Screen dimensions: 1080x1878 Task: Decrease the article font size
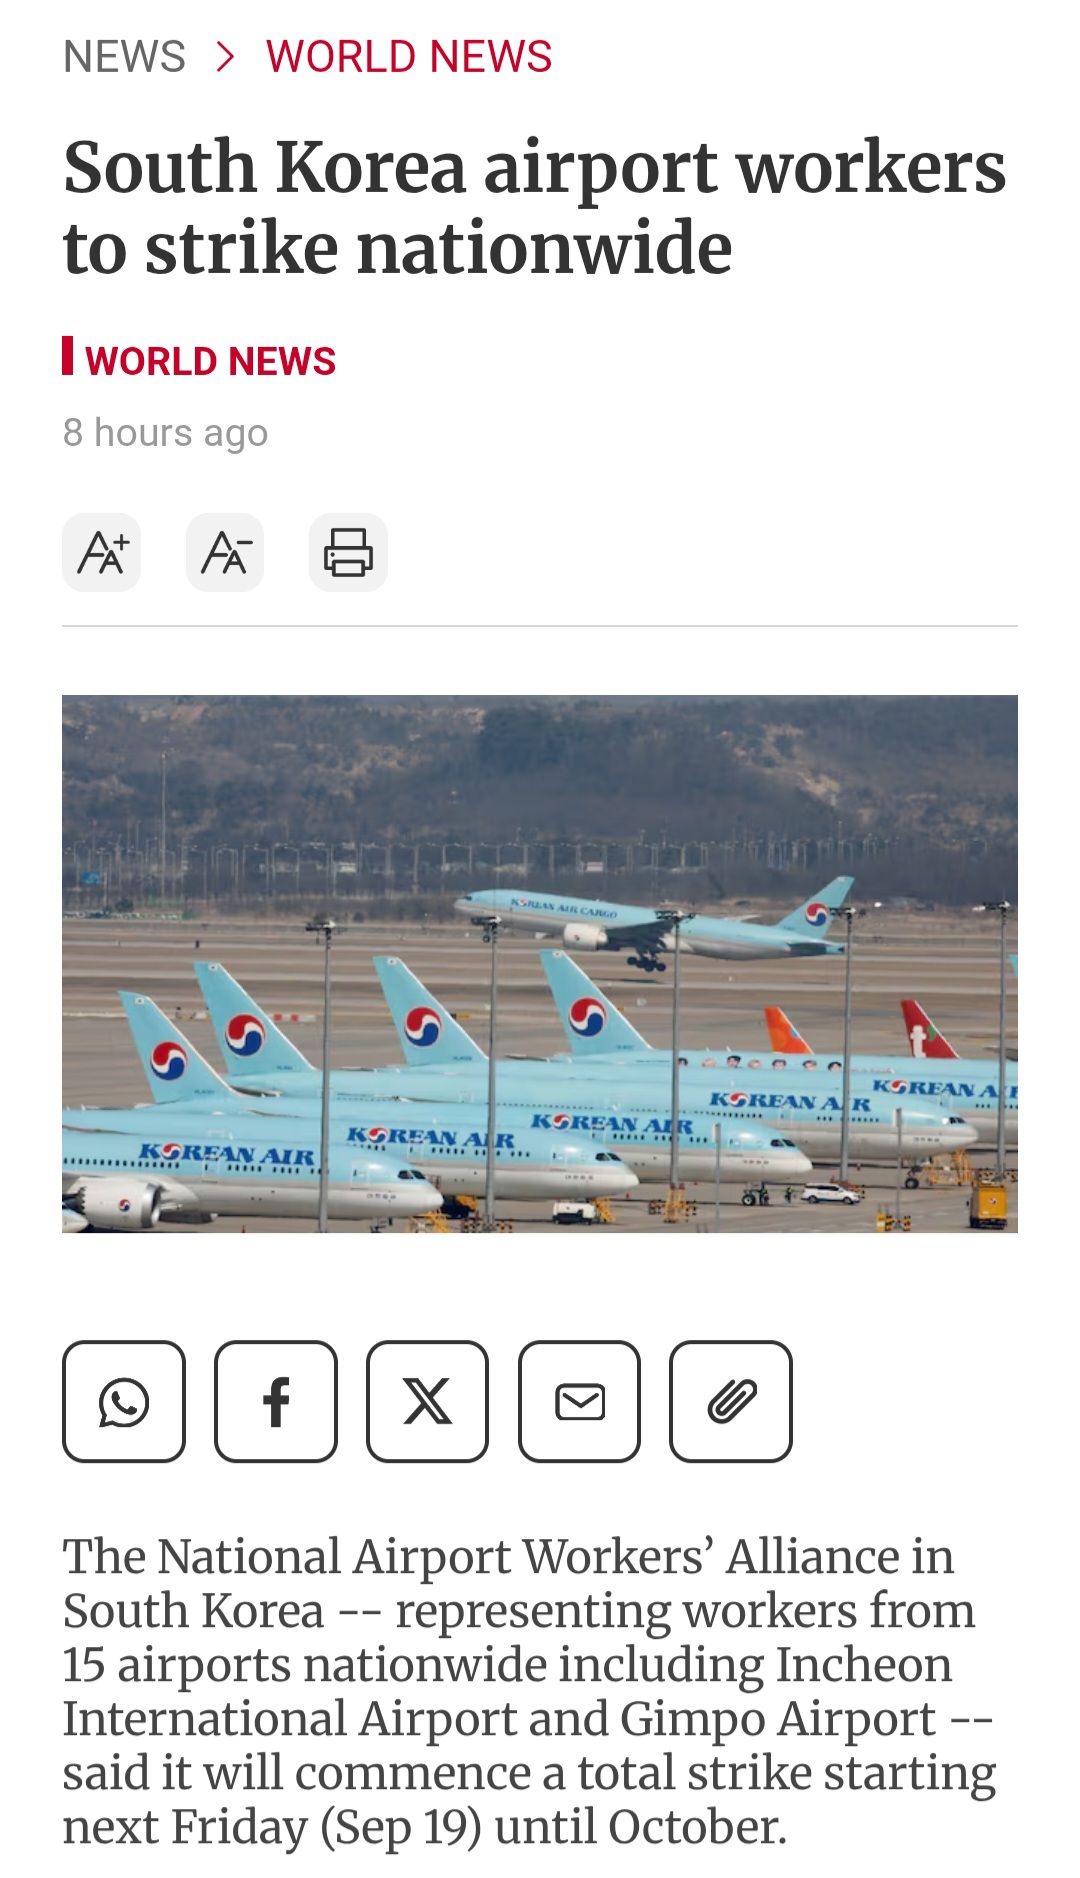click(225, 552)
